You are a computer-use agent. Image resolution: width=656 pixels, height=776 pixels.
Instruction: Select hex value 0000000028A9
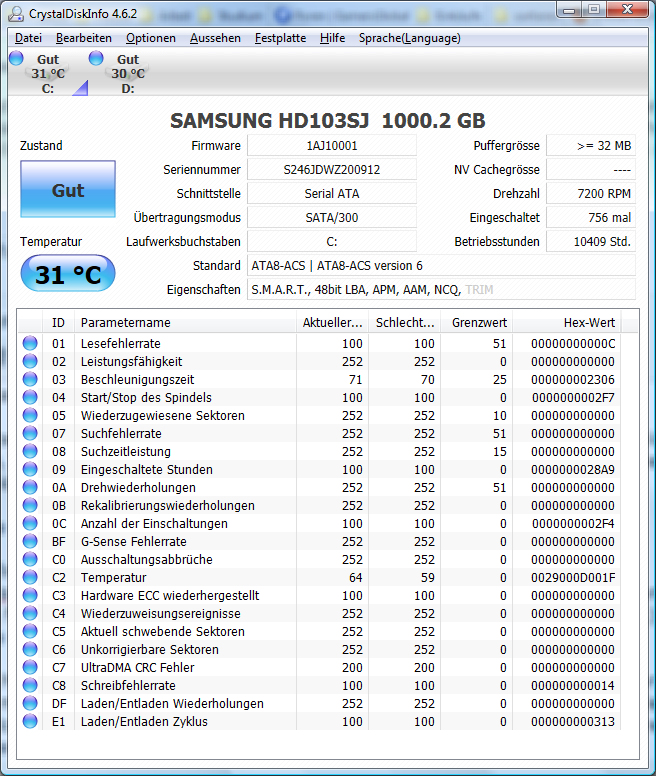(x=573, y=470)
